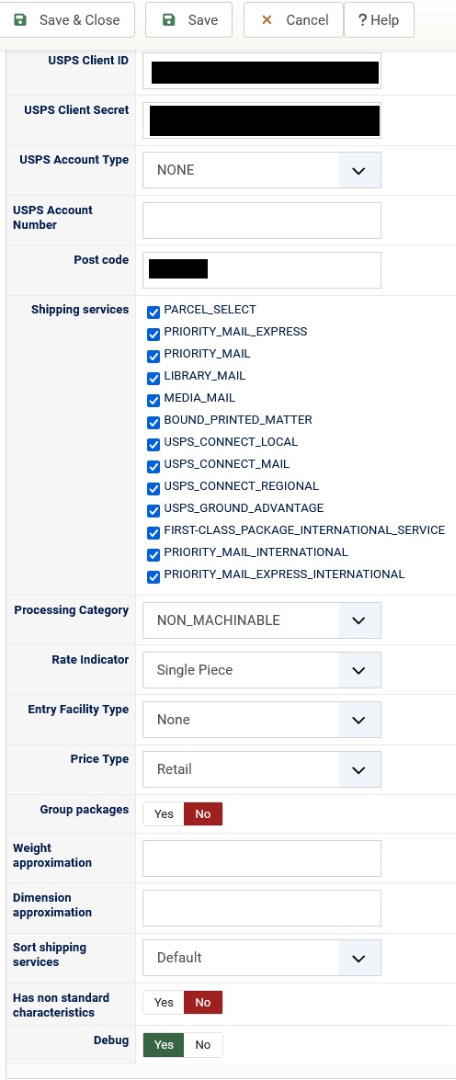Open the Sort shipping services dropdown
Image resolution: width=456 pixels, height=1080 pixels.
(x=262, y=958)
